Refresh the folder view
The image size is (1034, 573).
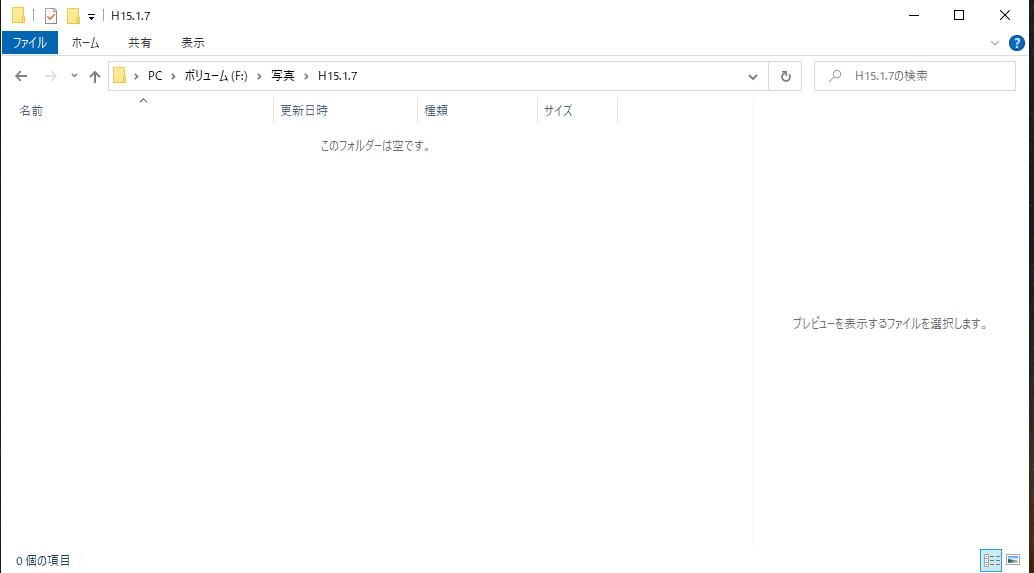(x=785, y=76)
